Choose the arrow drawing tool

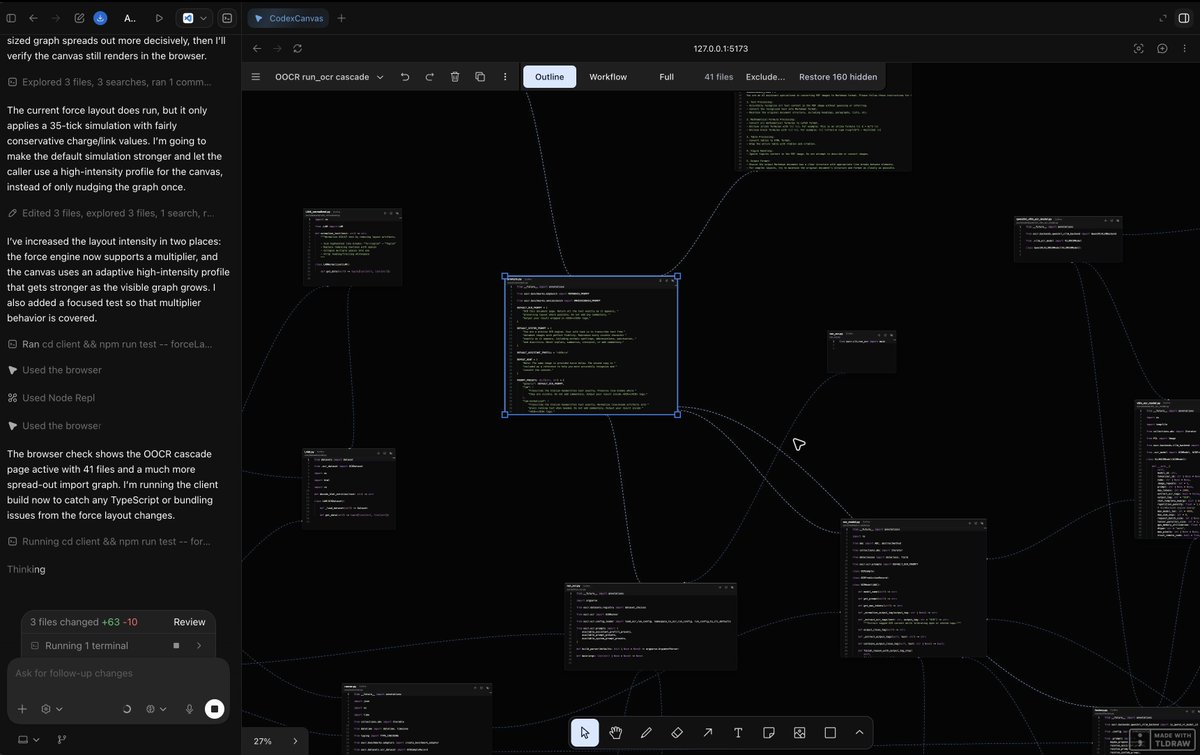click(x=708, y=732)
